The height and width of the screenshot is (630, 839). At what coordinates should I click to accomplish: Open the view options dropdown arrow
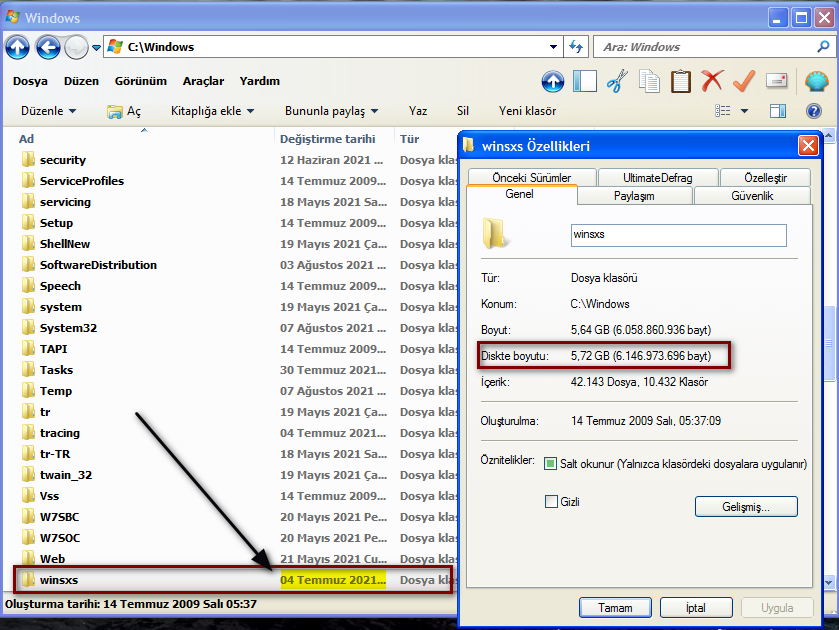[744, 111]
